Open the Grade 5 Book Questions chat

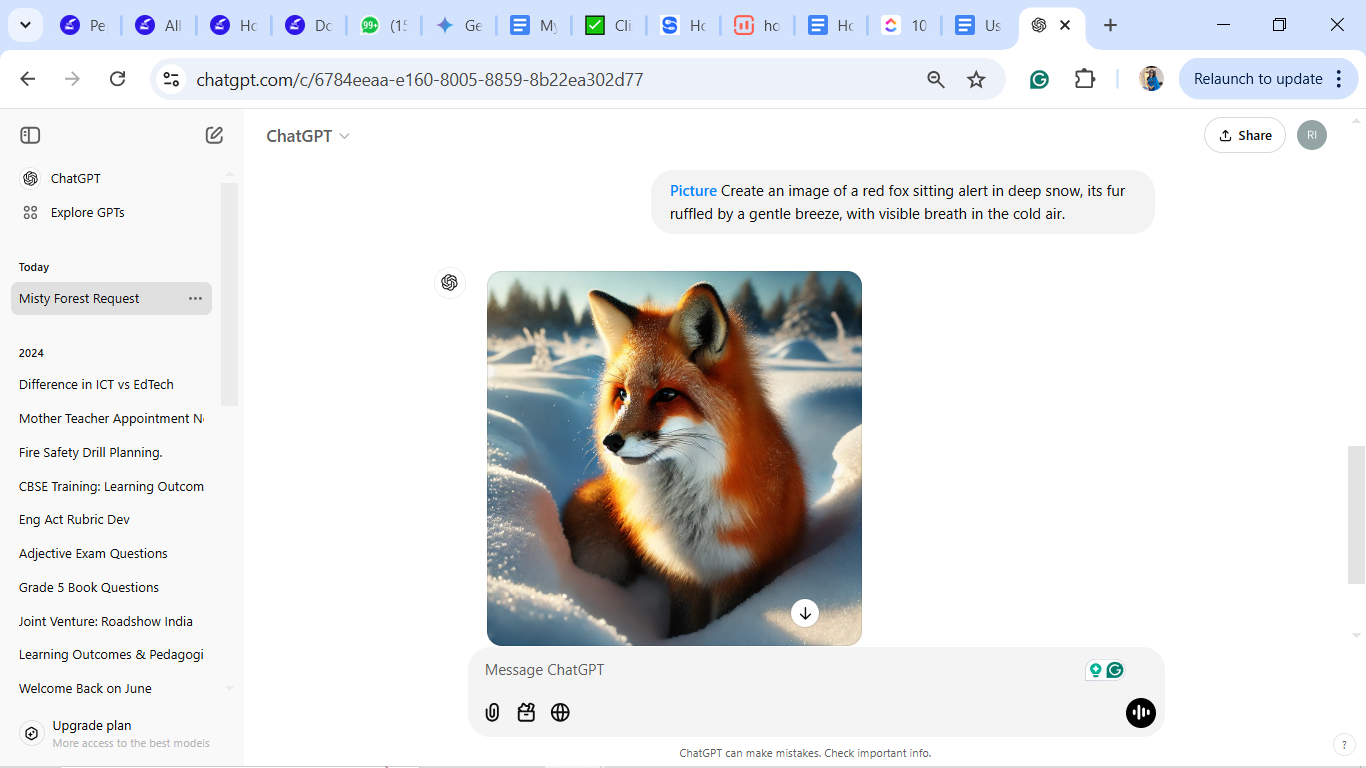click(111, 587)
